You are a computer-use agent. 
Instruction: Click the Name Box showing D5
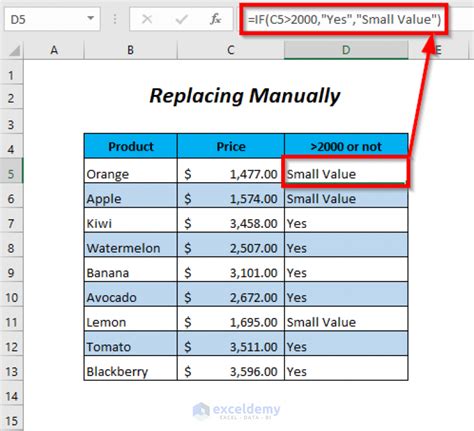click(52, 19)
